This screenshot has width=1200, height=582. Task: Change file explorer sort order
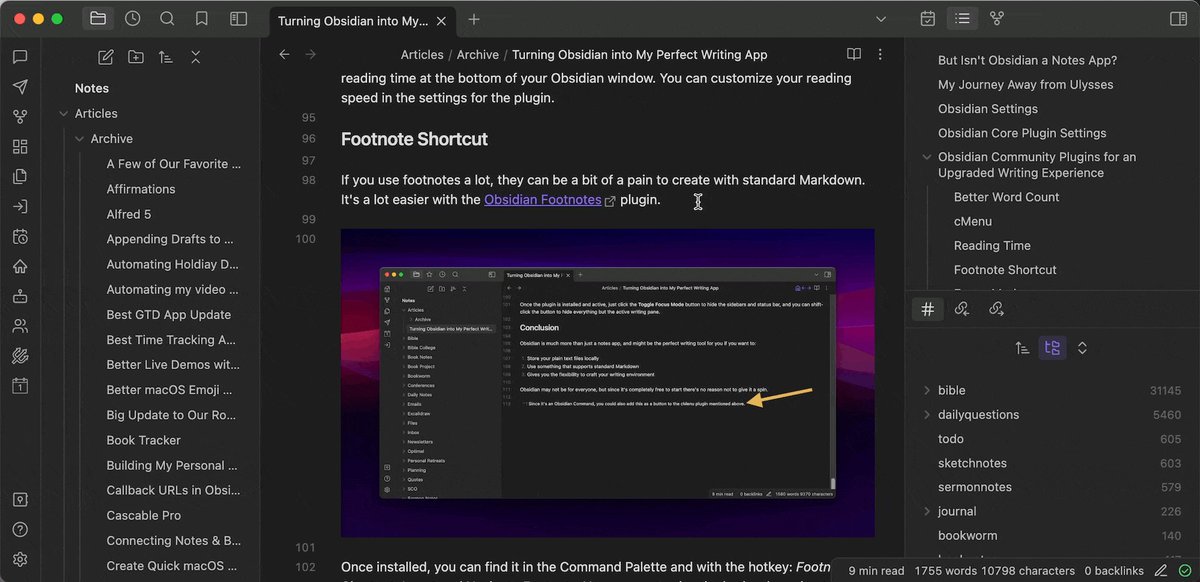[166, 57]
